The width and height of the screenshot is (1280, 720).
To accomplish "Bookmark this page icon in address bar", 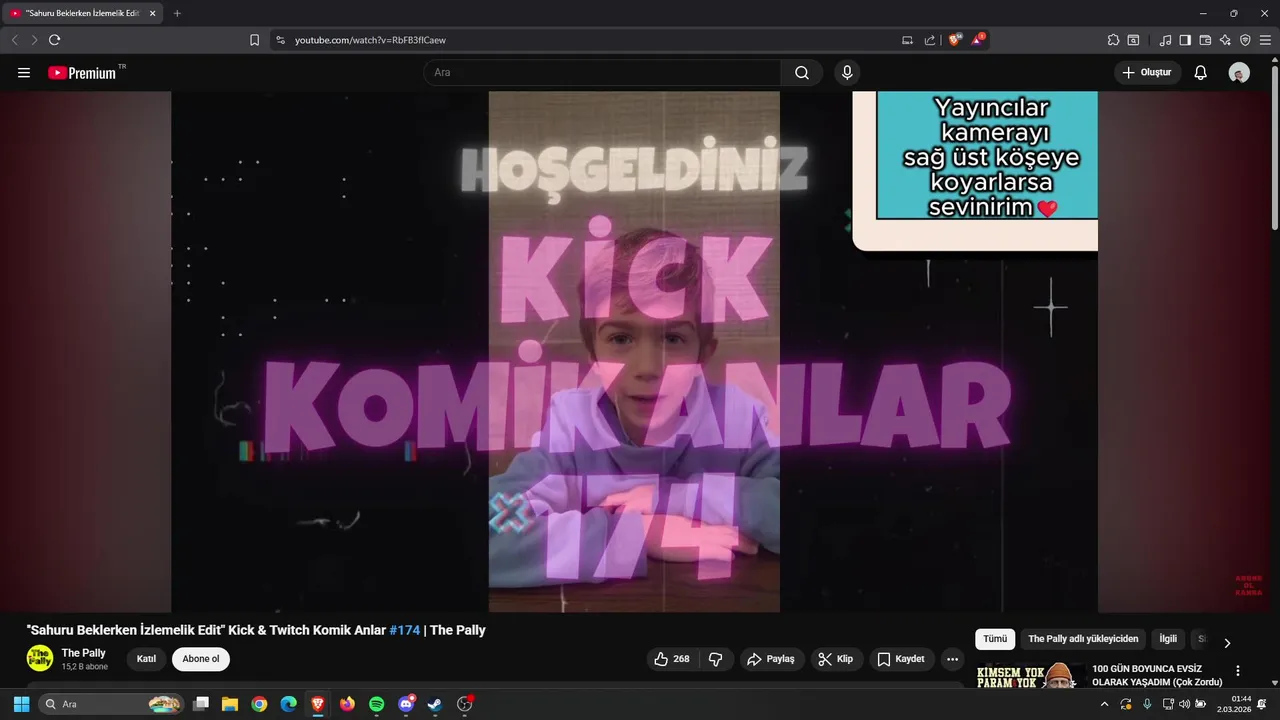I will pyautogui.click(x=254, y=40).
